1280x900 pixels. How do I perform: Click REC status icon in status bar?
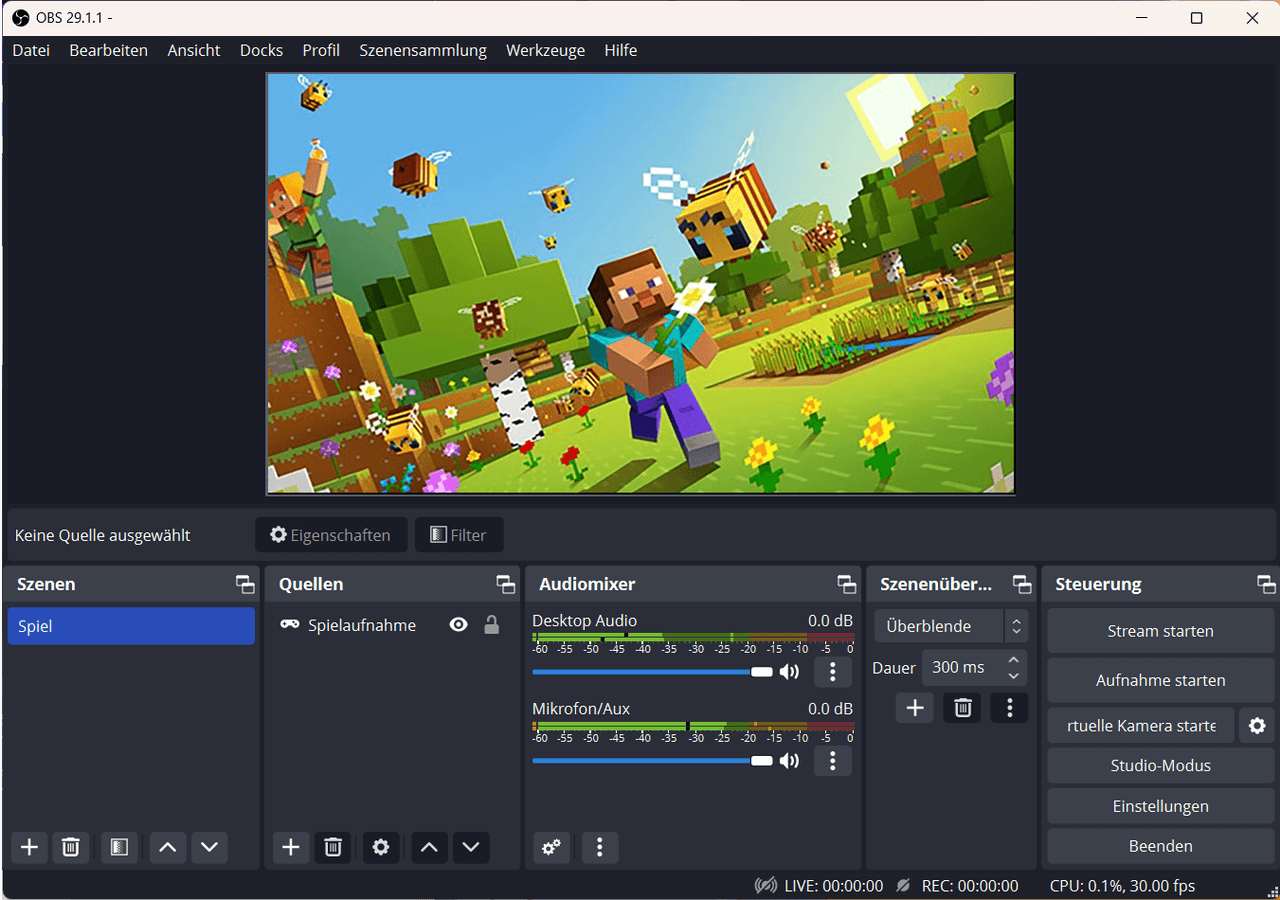(x=903, y=886)
